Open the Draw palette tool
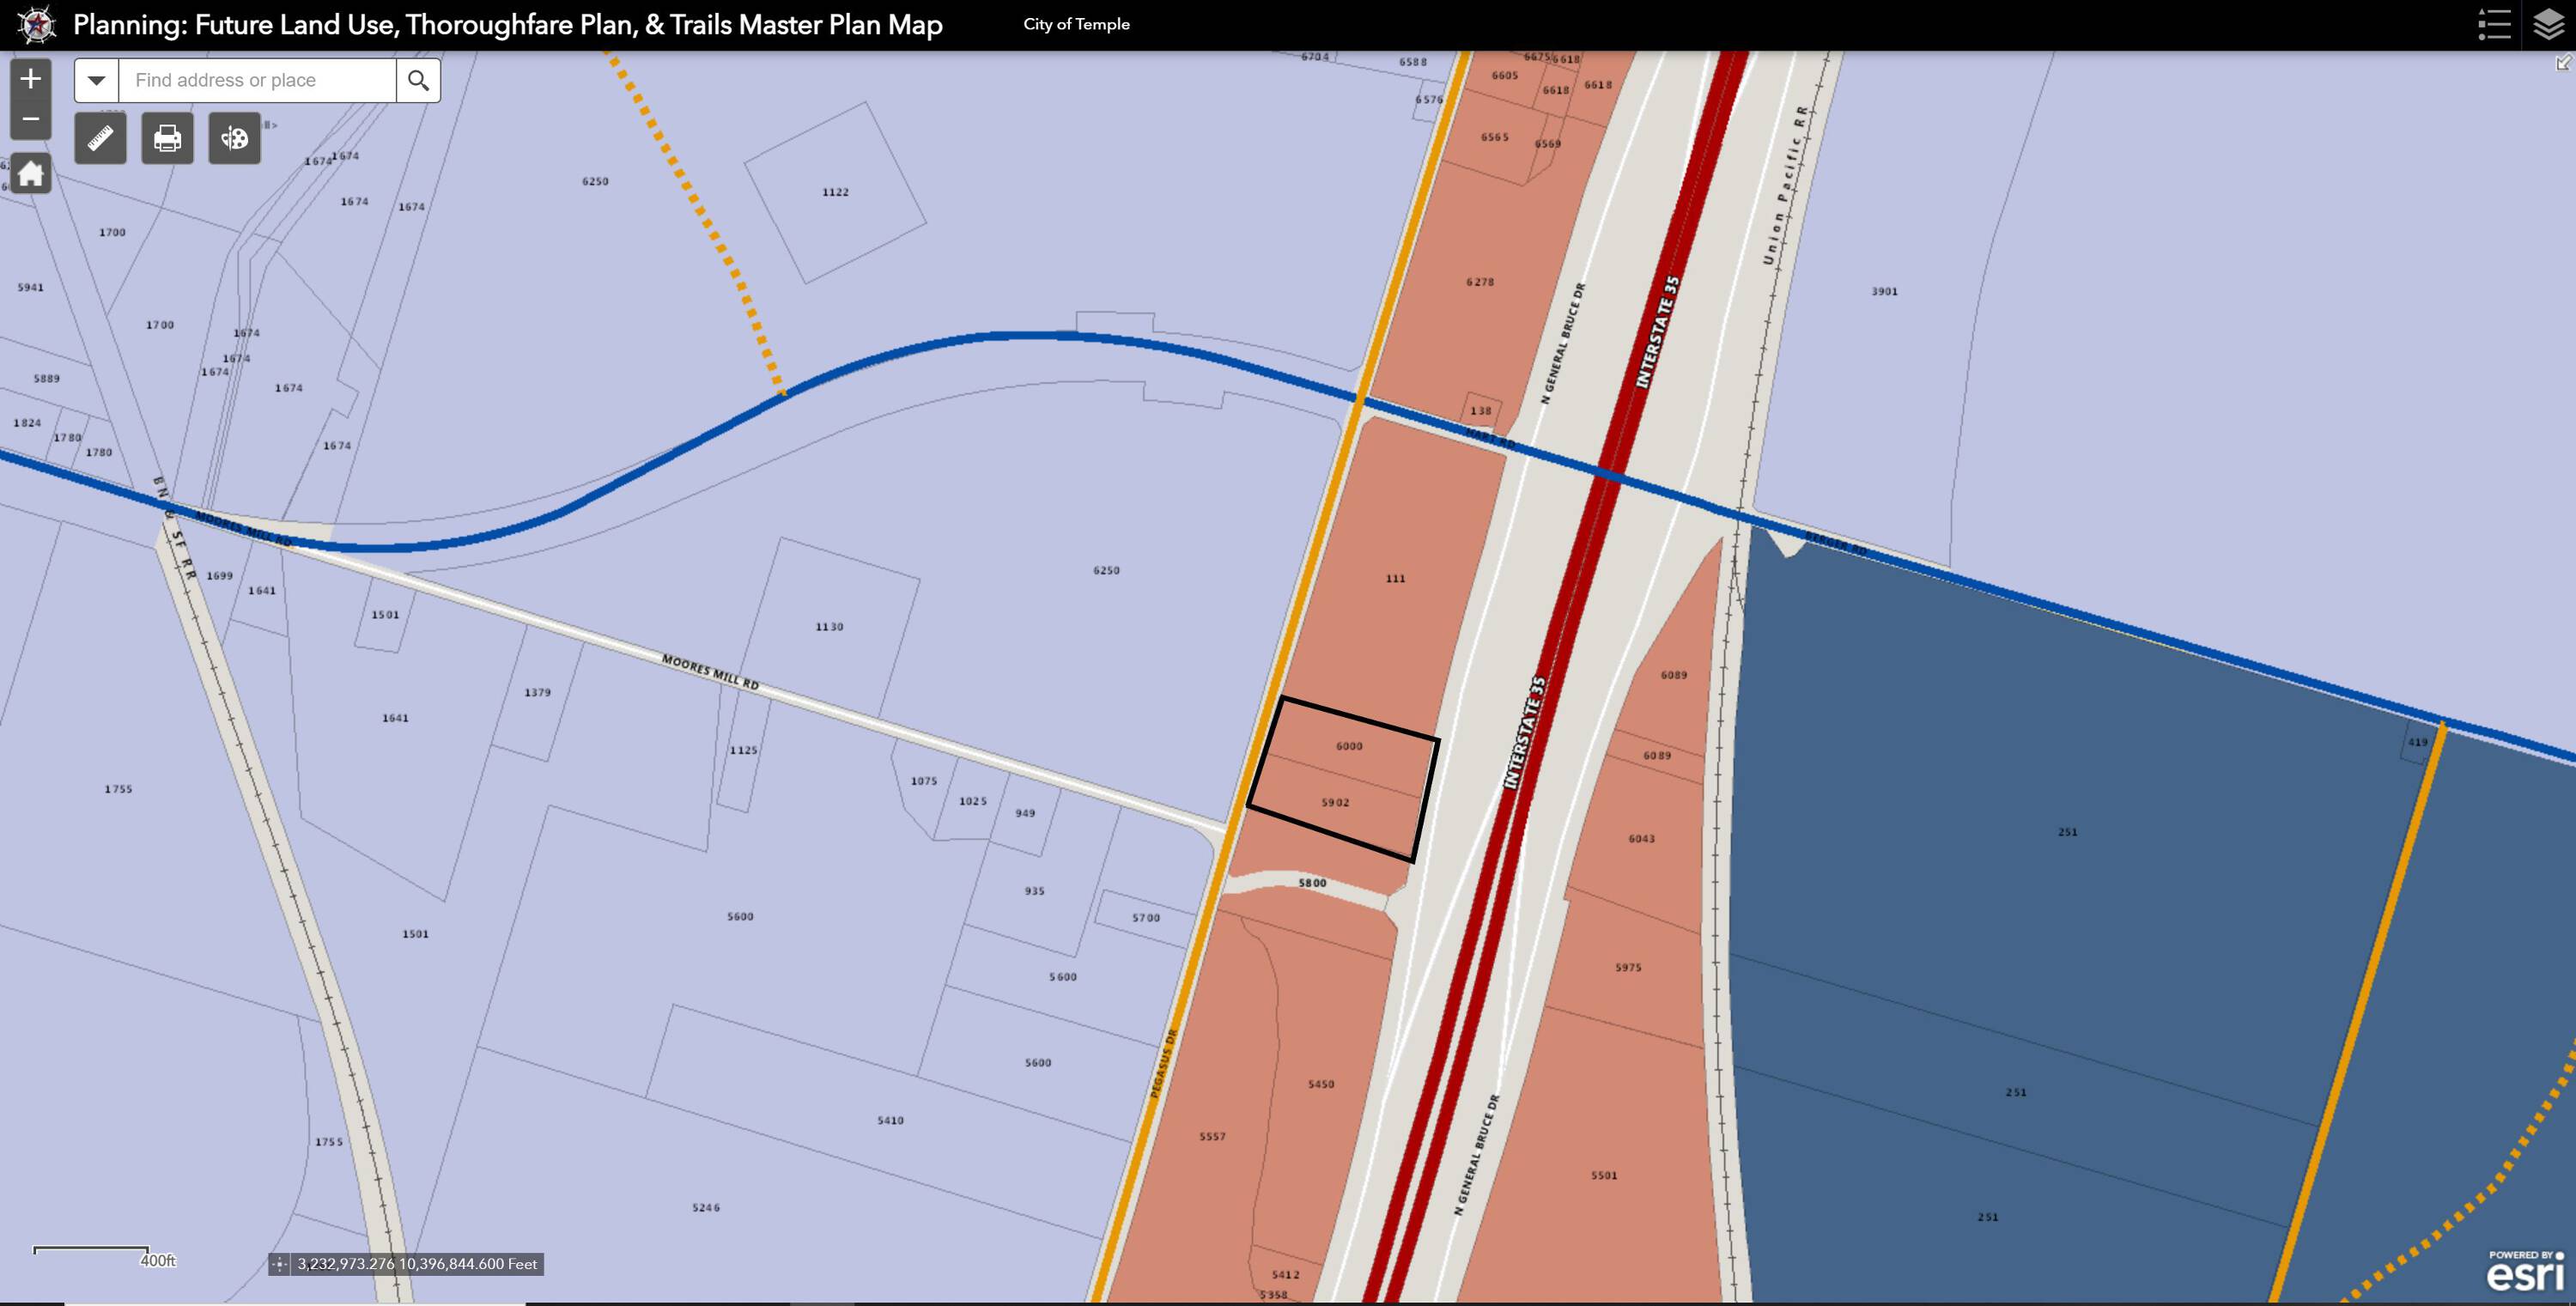This screenshot has width=2576, height=1306. coord(234,138)
